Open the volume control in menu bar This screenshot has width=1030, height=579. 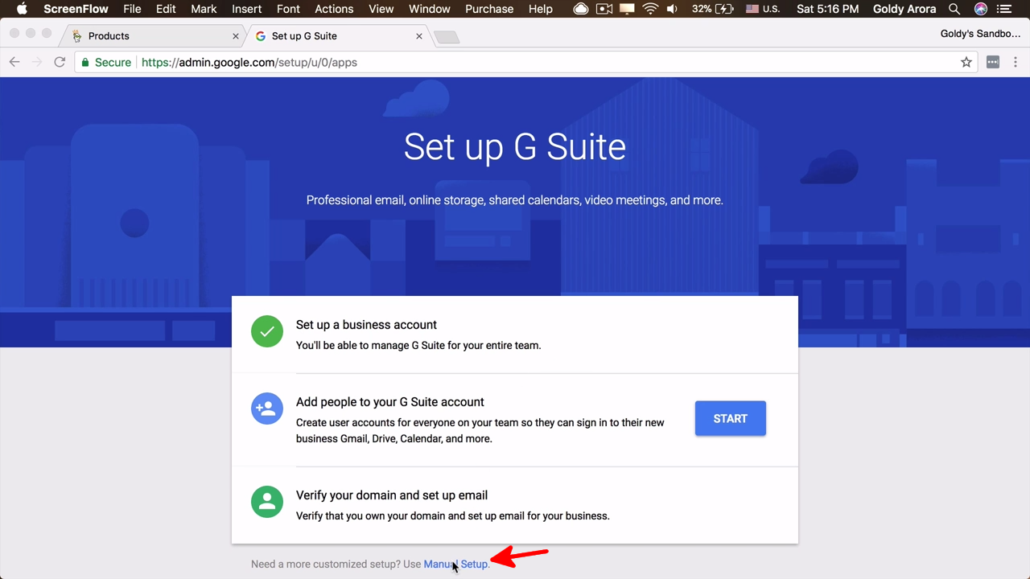pyautogui.click(x=672, y=9)
